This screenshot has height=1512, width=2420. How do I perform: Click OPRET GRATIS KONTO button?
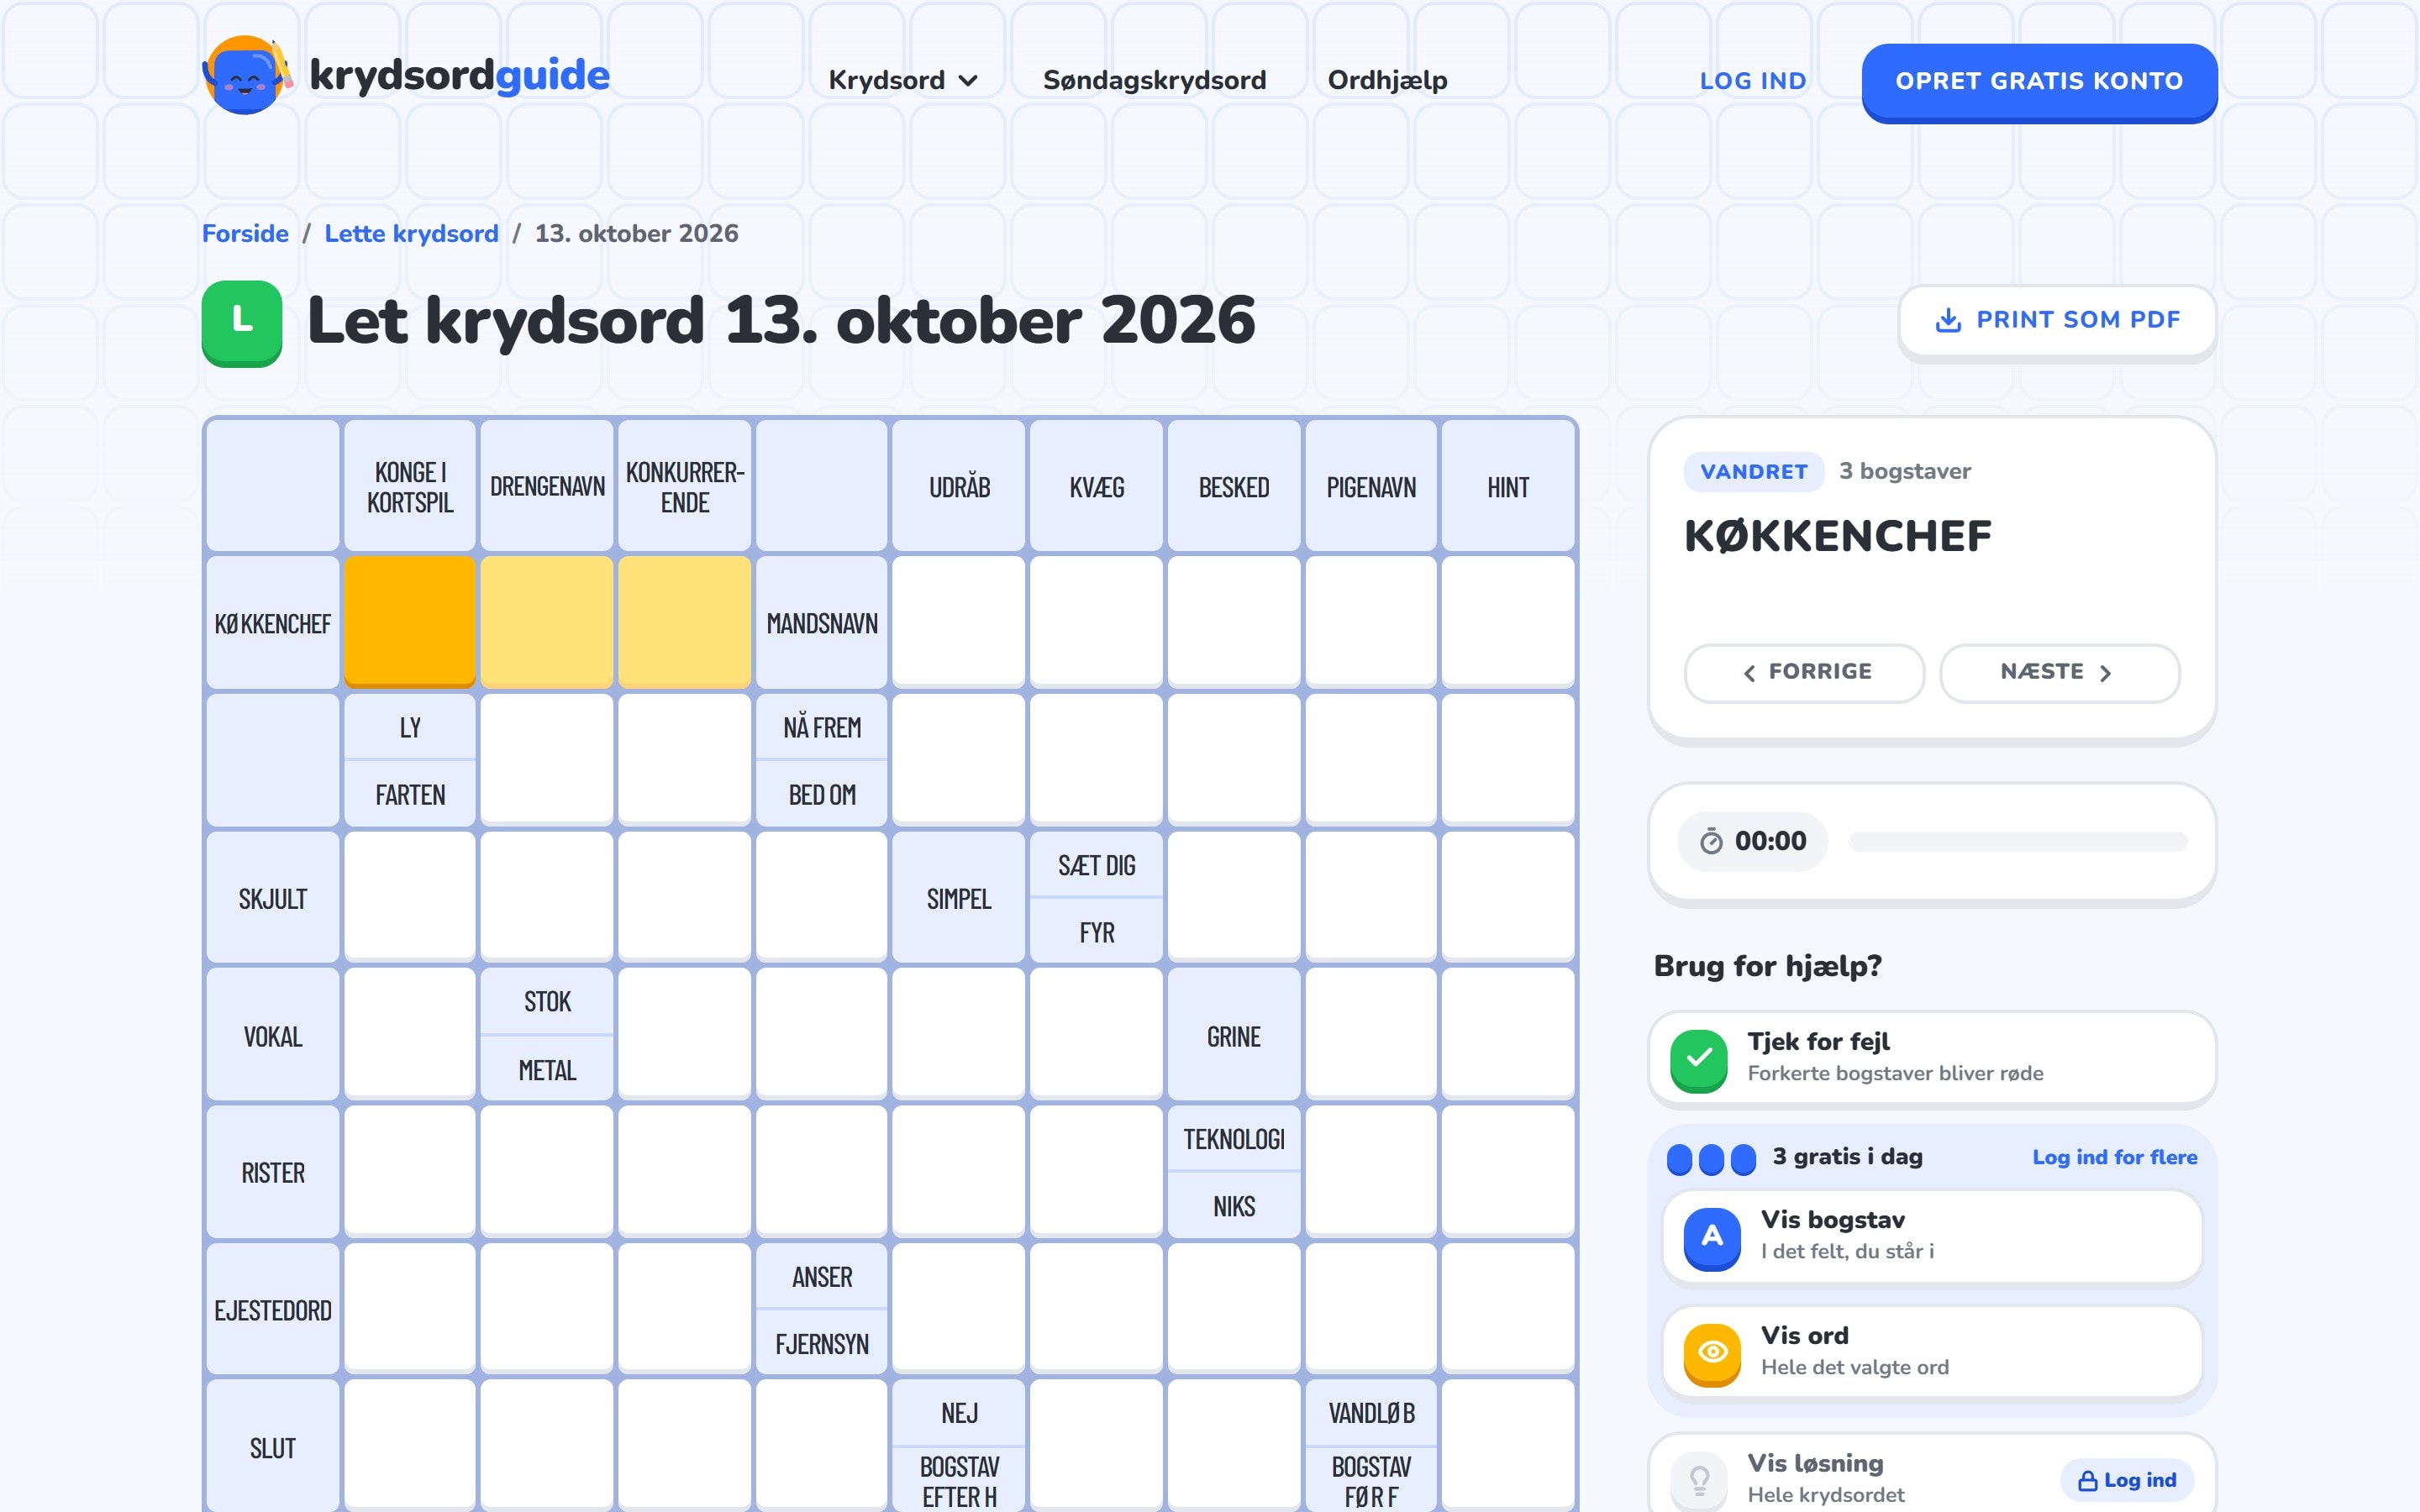2039,82
